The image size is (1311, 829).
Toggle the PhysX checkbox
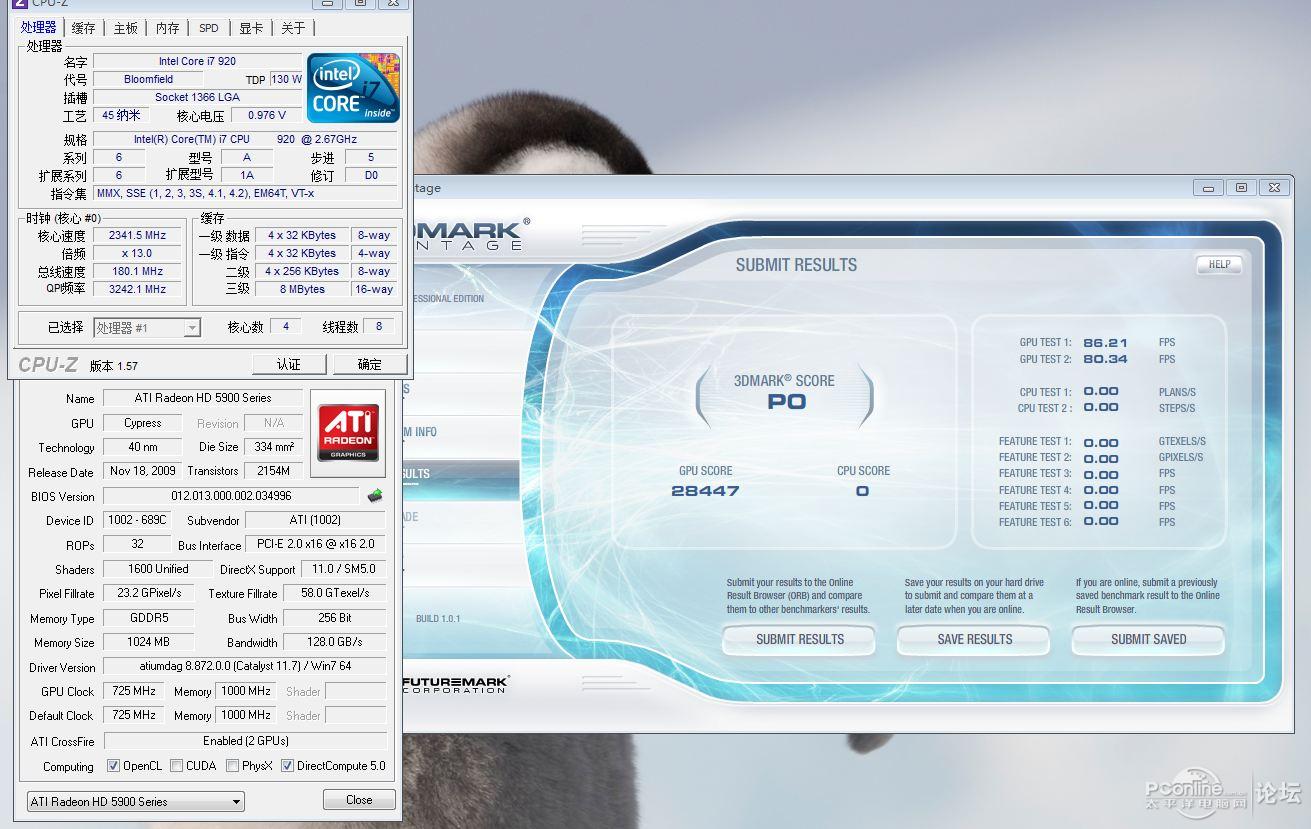pos(232,766)
